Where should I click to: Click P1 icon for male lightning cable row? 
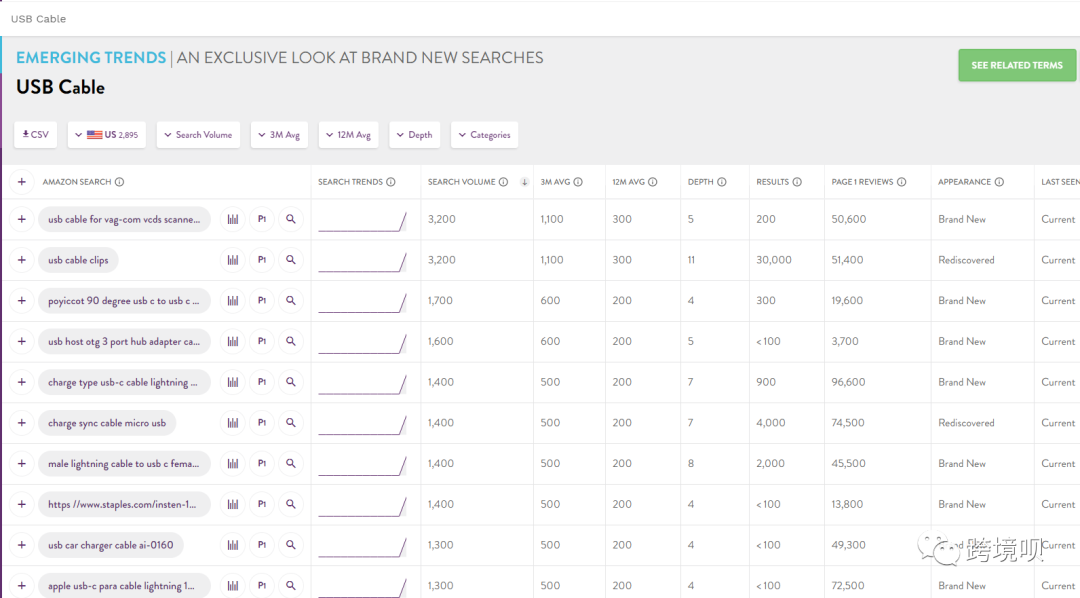tap(262, 463)
